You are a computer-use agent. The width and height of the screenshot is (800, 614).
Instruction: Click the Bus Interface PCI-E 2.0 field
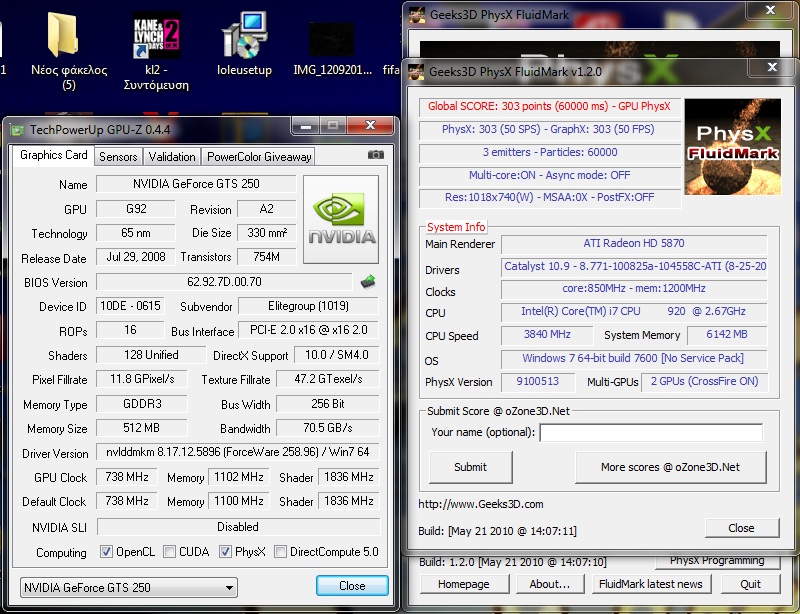coord(308,330)
